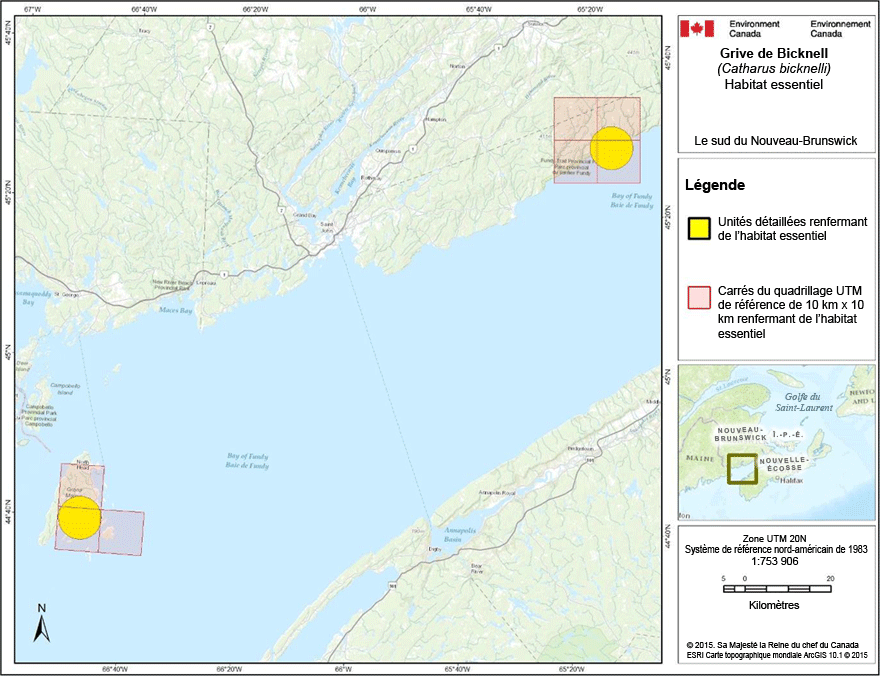Click the Maces Bay label

pos(174,310)
